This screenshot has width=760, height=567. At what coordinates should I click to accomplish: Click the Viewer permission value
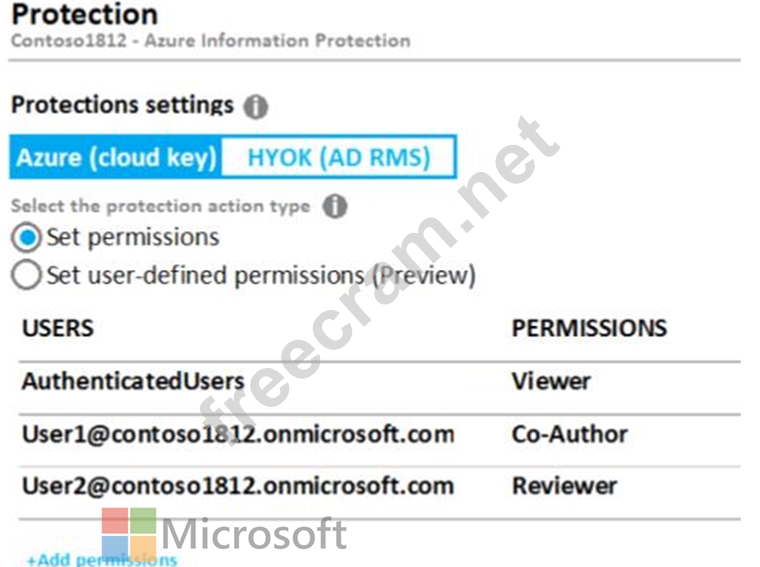(551, 381)
